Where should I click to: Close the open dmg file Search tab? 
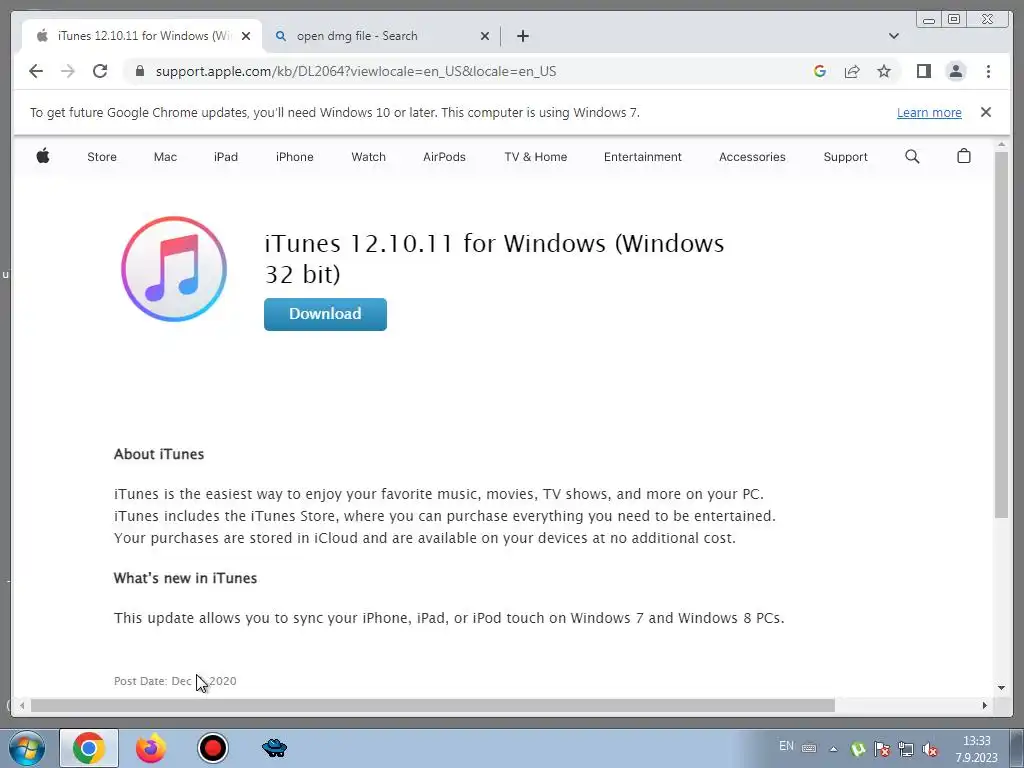485,36
